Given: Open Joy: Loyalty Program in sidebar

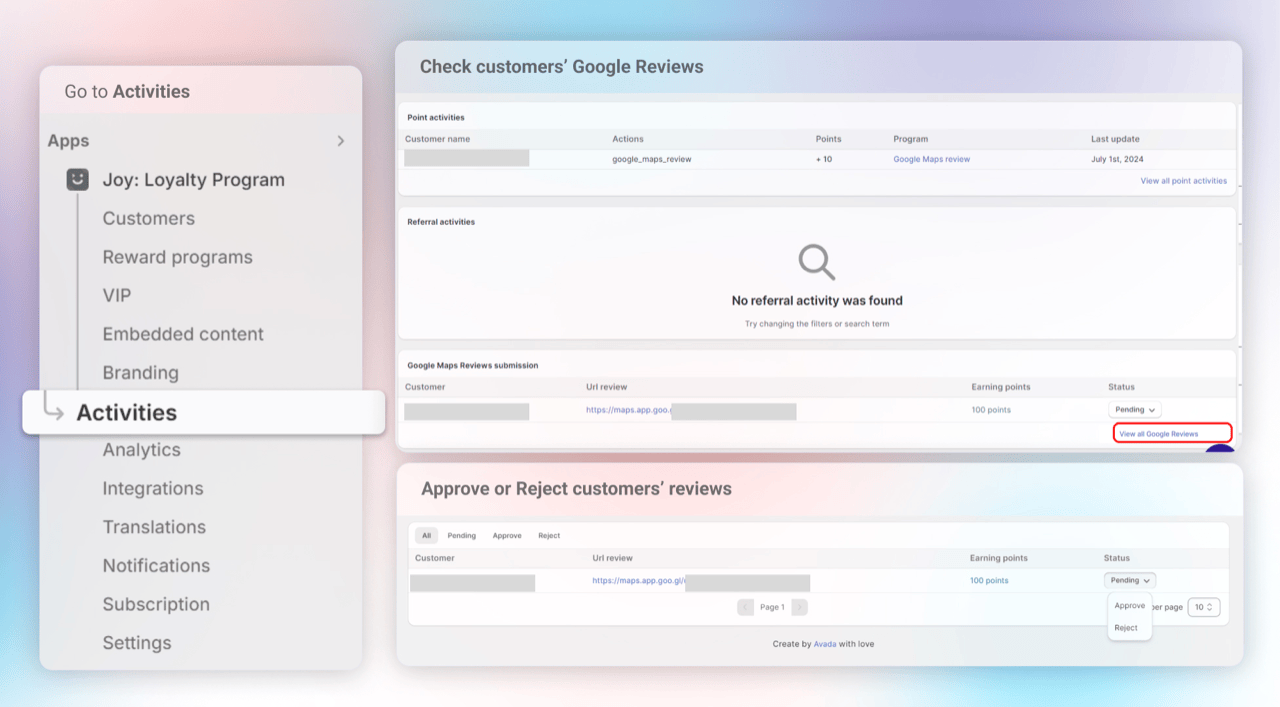Looking at the screenshot, I should pyautogui.click(x=193, y=180).
